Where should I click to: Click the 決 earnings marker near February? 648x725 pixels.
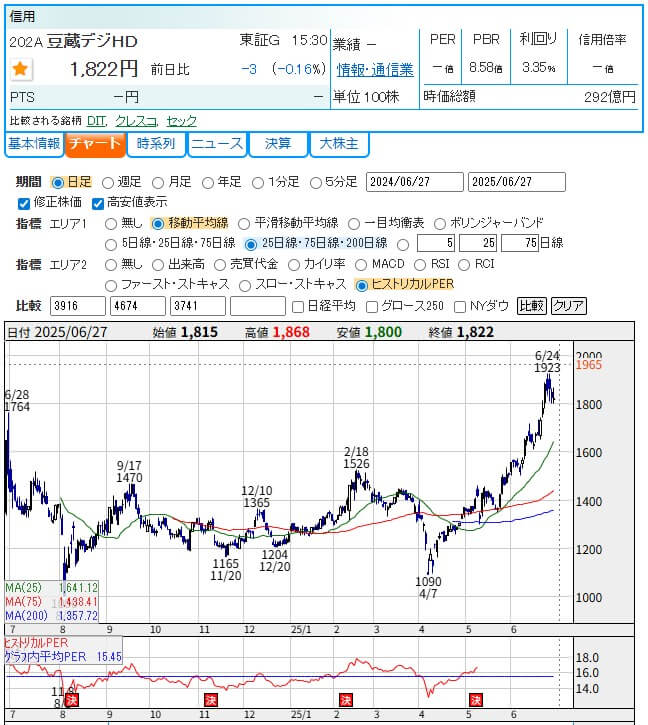point(346,700)
